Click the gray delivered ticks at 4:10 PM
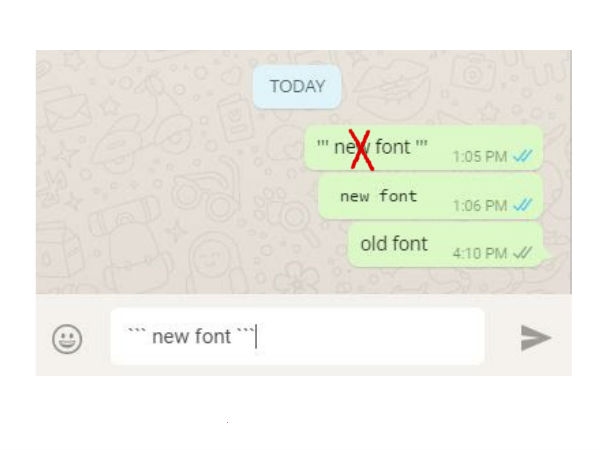The width and height of the screenshot is (600, 450). tap(523, 253)
